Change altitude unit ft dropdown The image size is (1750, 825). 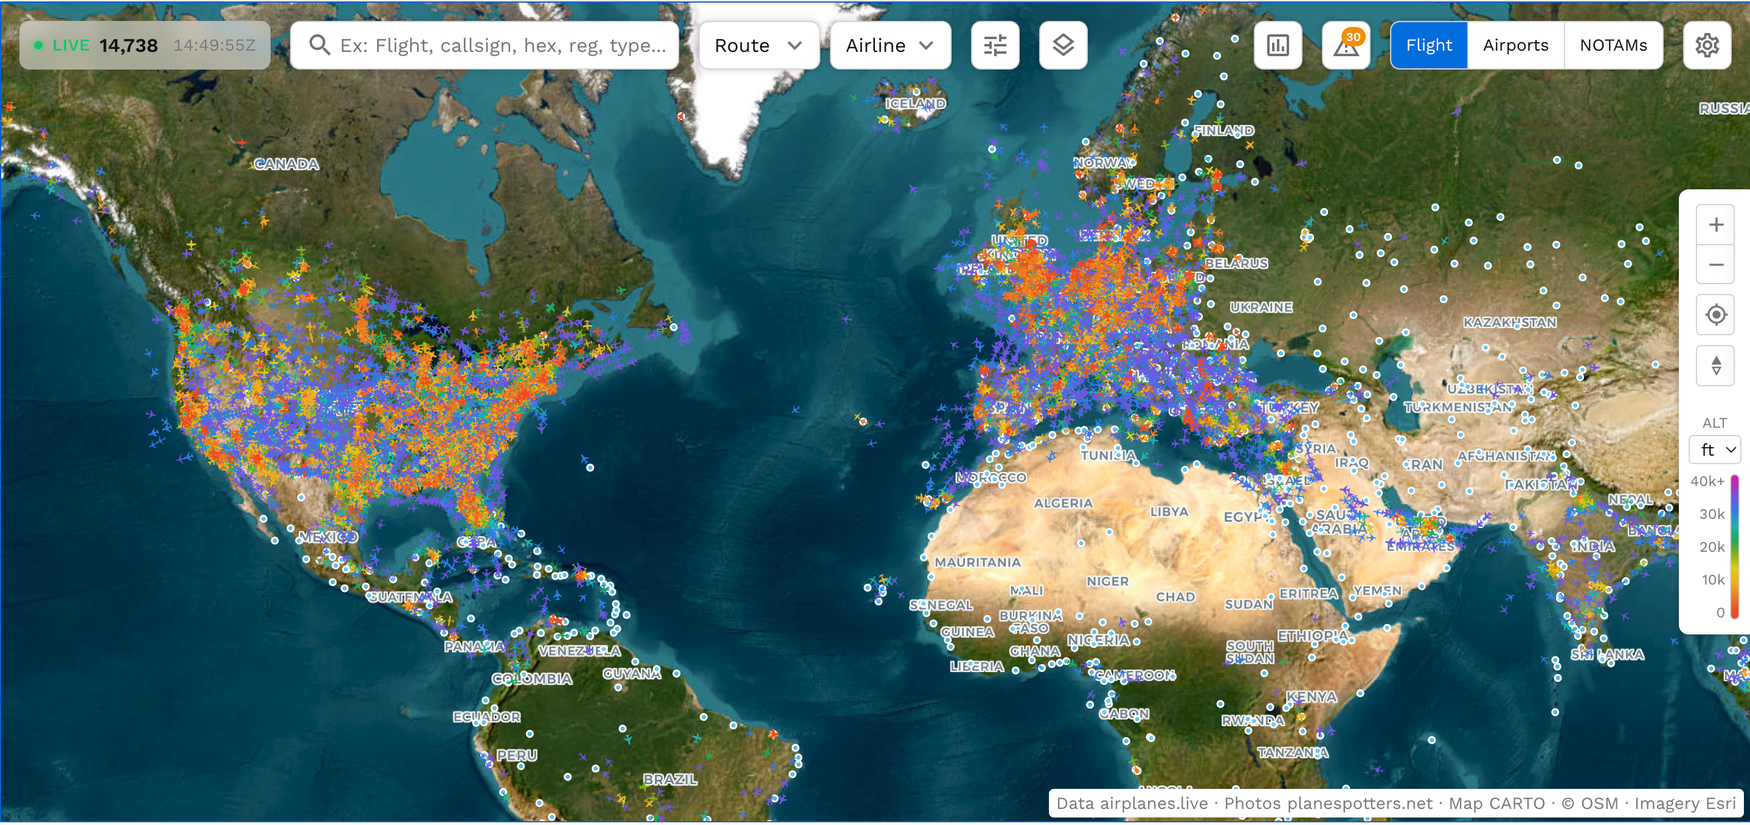pos(1716,450)
